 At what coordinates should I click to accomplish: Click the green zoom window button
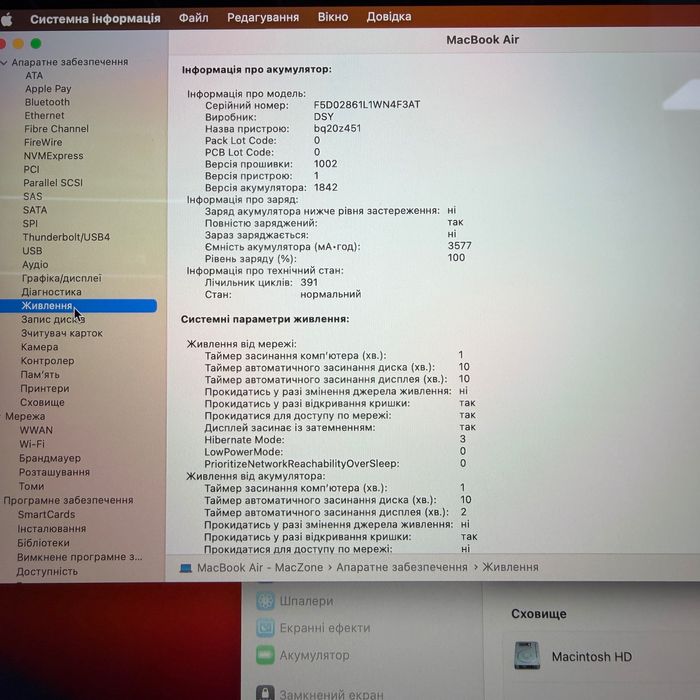[x=36, y=44]
